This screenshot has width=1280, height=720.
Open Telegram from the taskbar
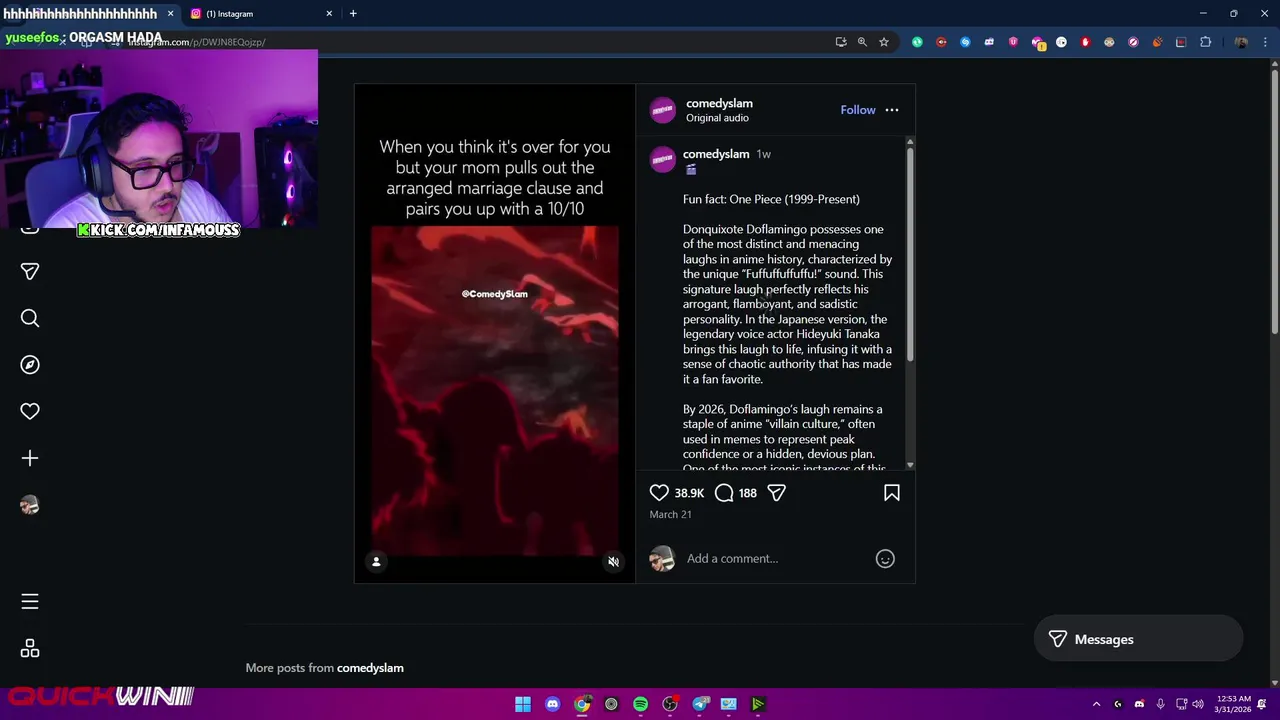coord(700,704)
